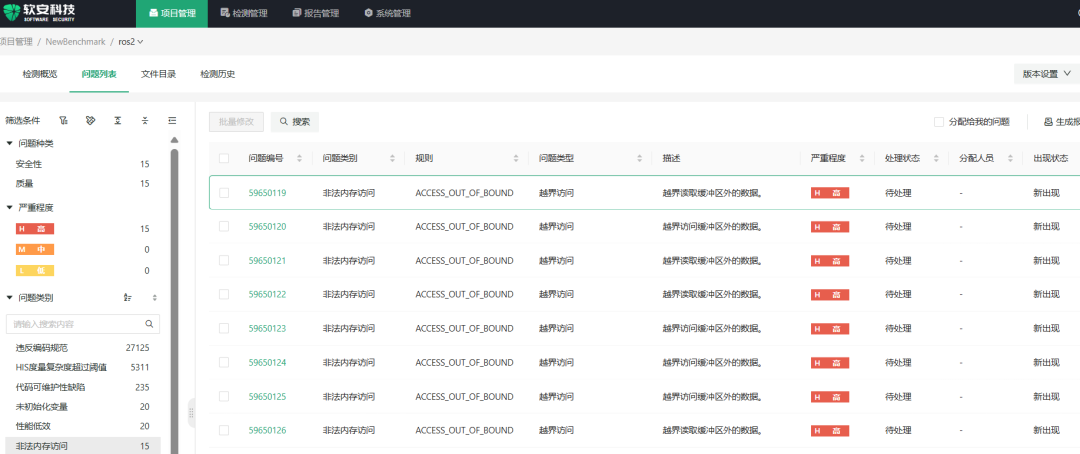The image size is (1080, 454).
Task: Collapse the 严重程度 filter section
Action: click(10, 207)
